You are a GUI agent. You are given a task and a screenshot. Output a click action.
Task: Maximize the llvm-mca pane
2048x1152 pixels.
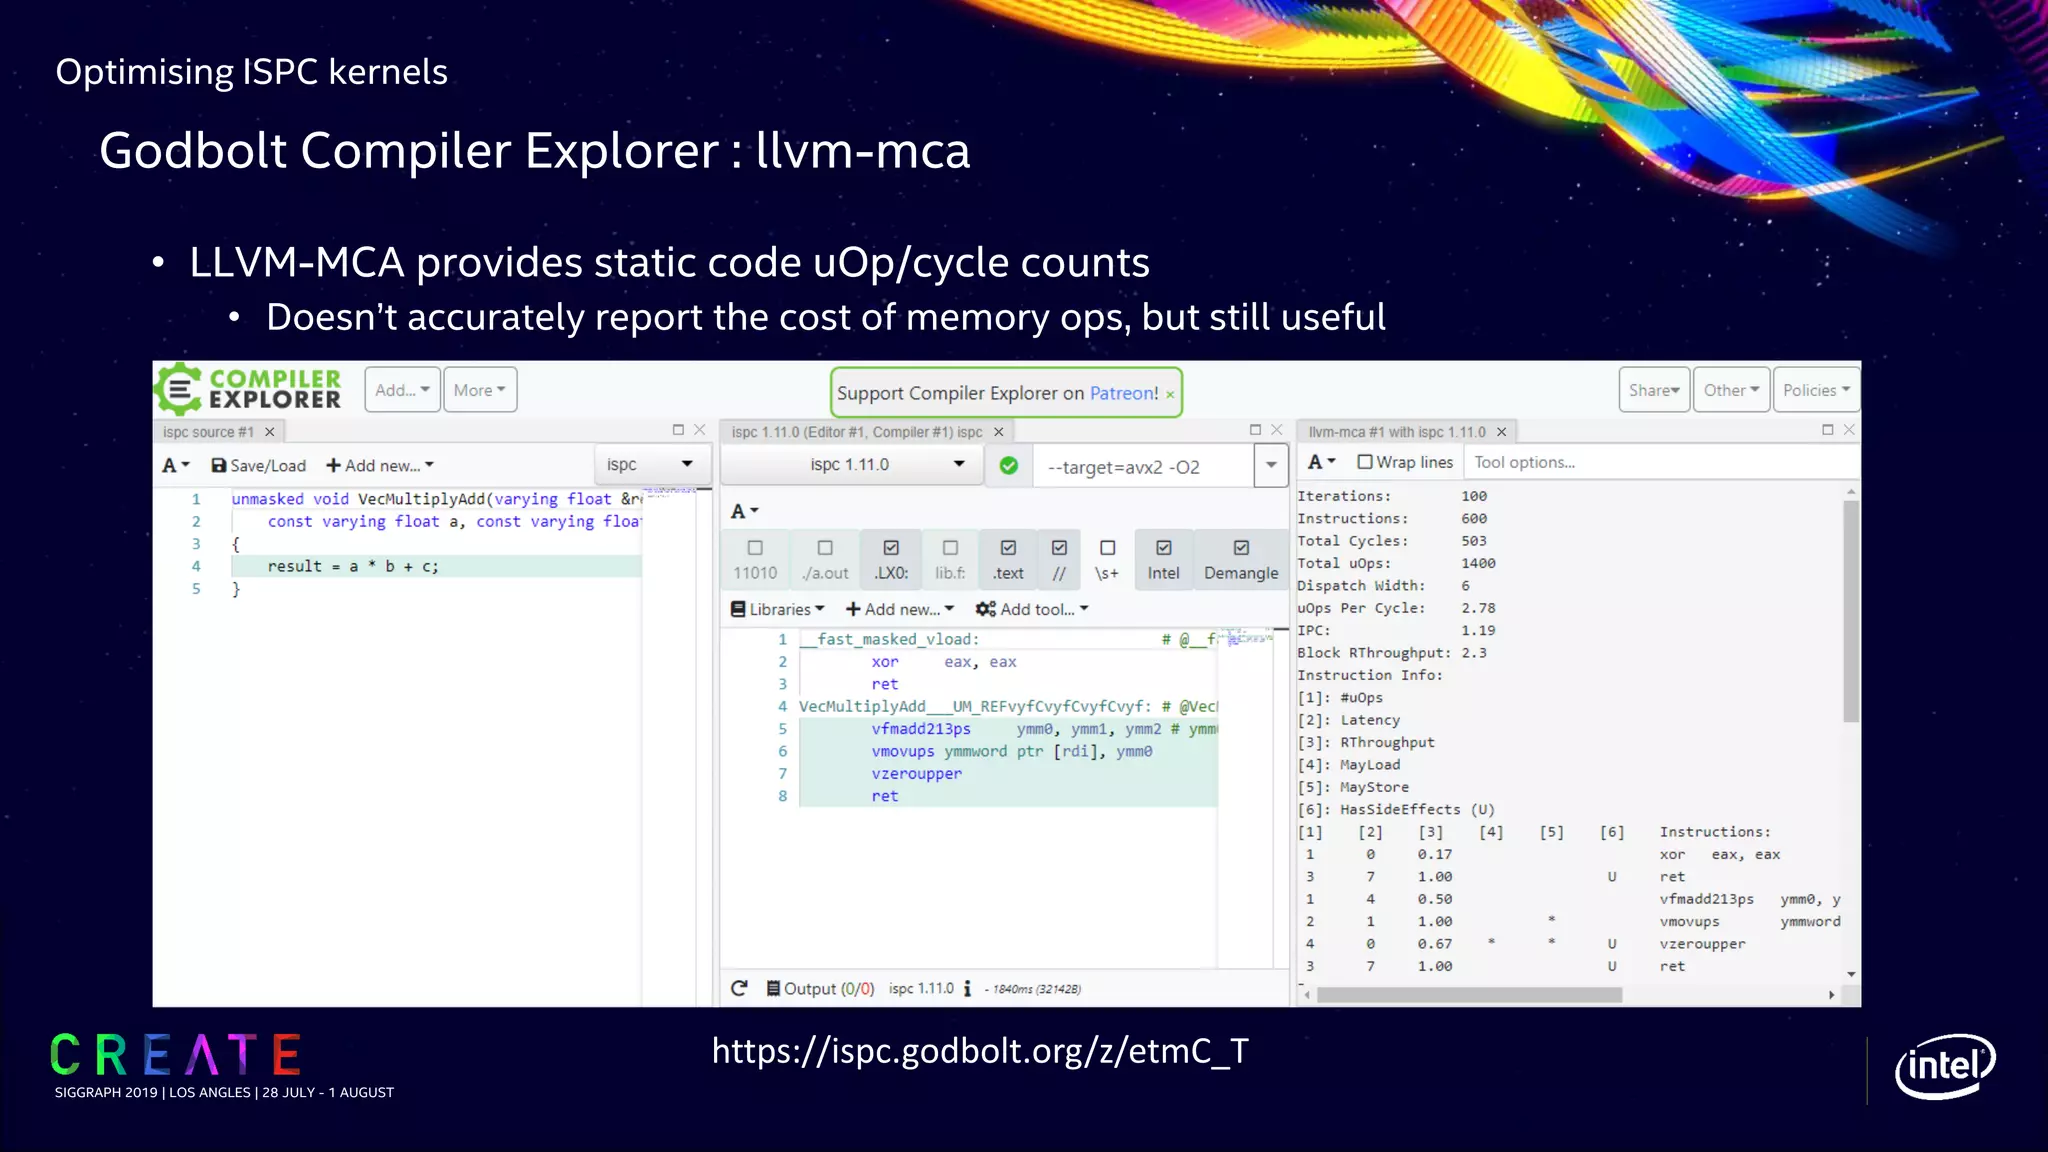click(1827, 430)
